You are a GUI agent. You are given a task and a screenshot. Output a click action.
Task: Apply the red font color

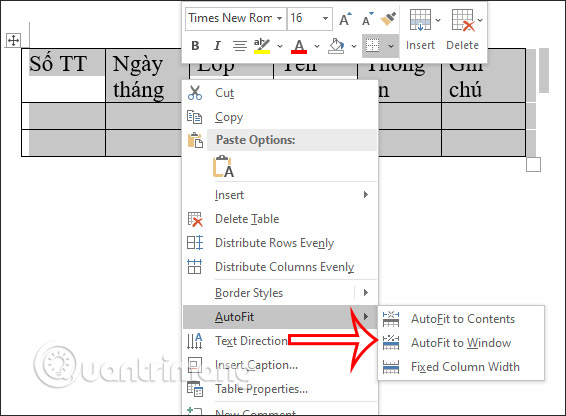[299, 46]
